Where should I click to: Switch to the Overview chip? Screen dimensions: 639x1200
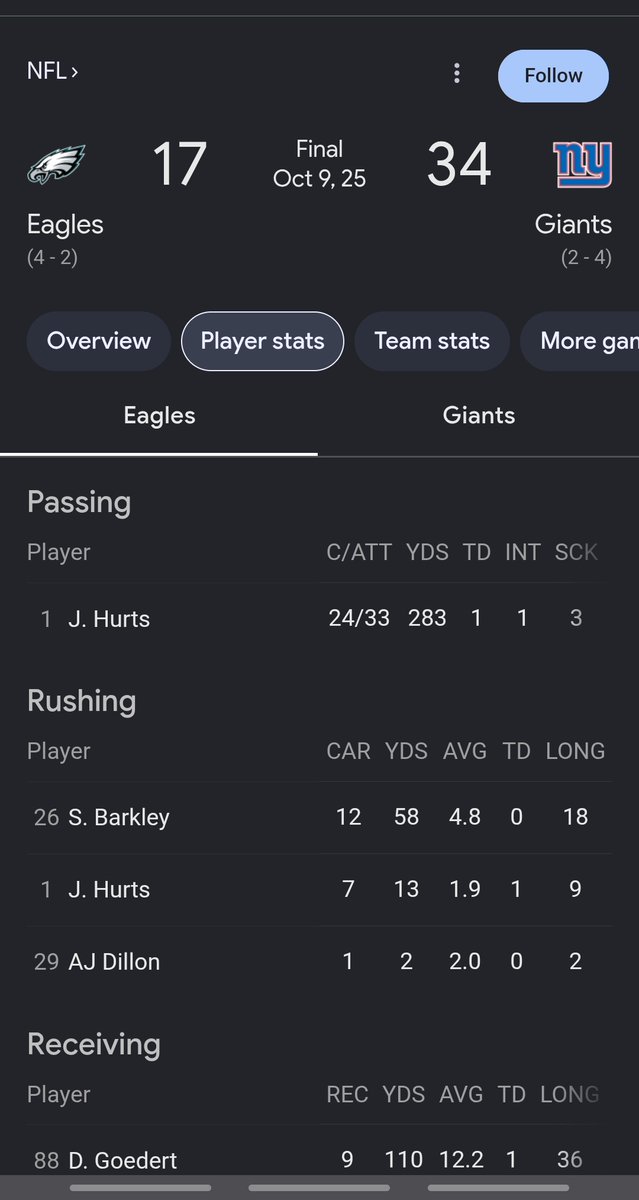click(99, 341)
